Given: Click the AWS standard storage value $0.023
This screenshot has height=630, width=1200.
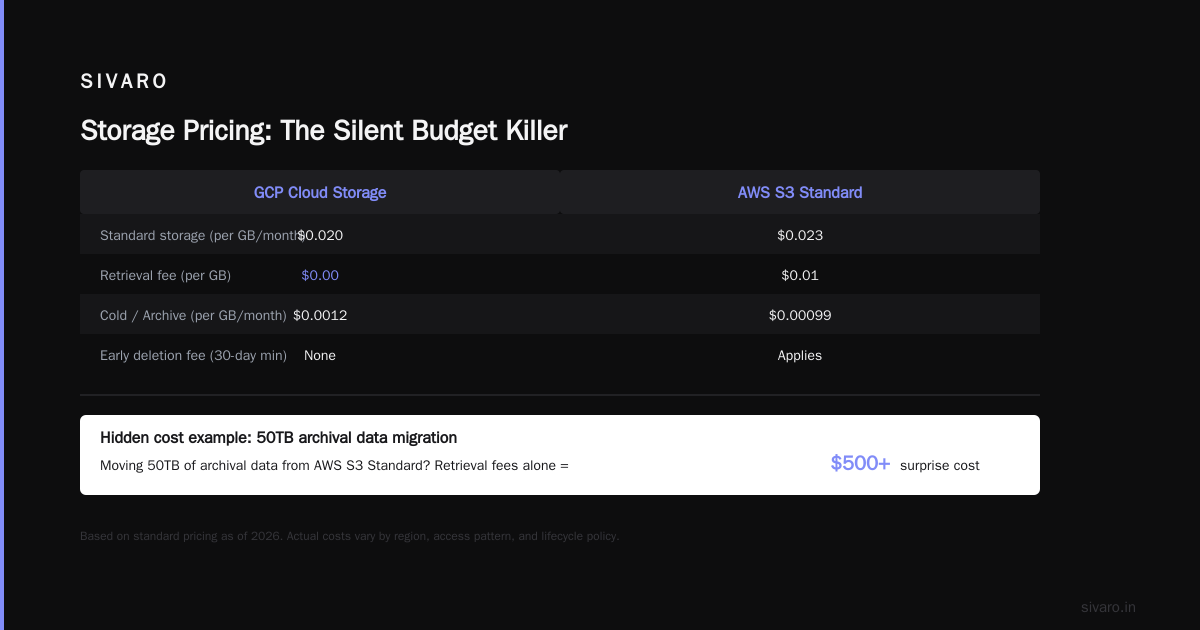Looking at the screenshot, I should 800,235.
